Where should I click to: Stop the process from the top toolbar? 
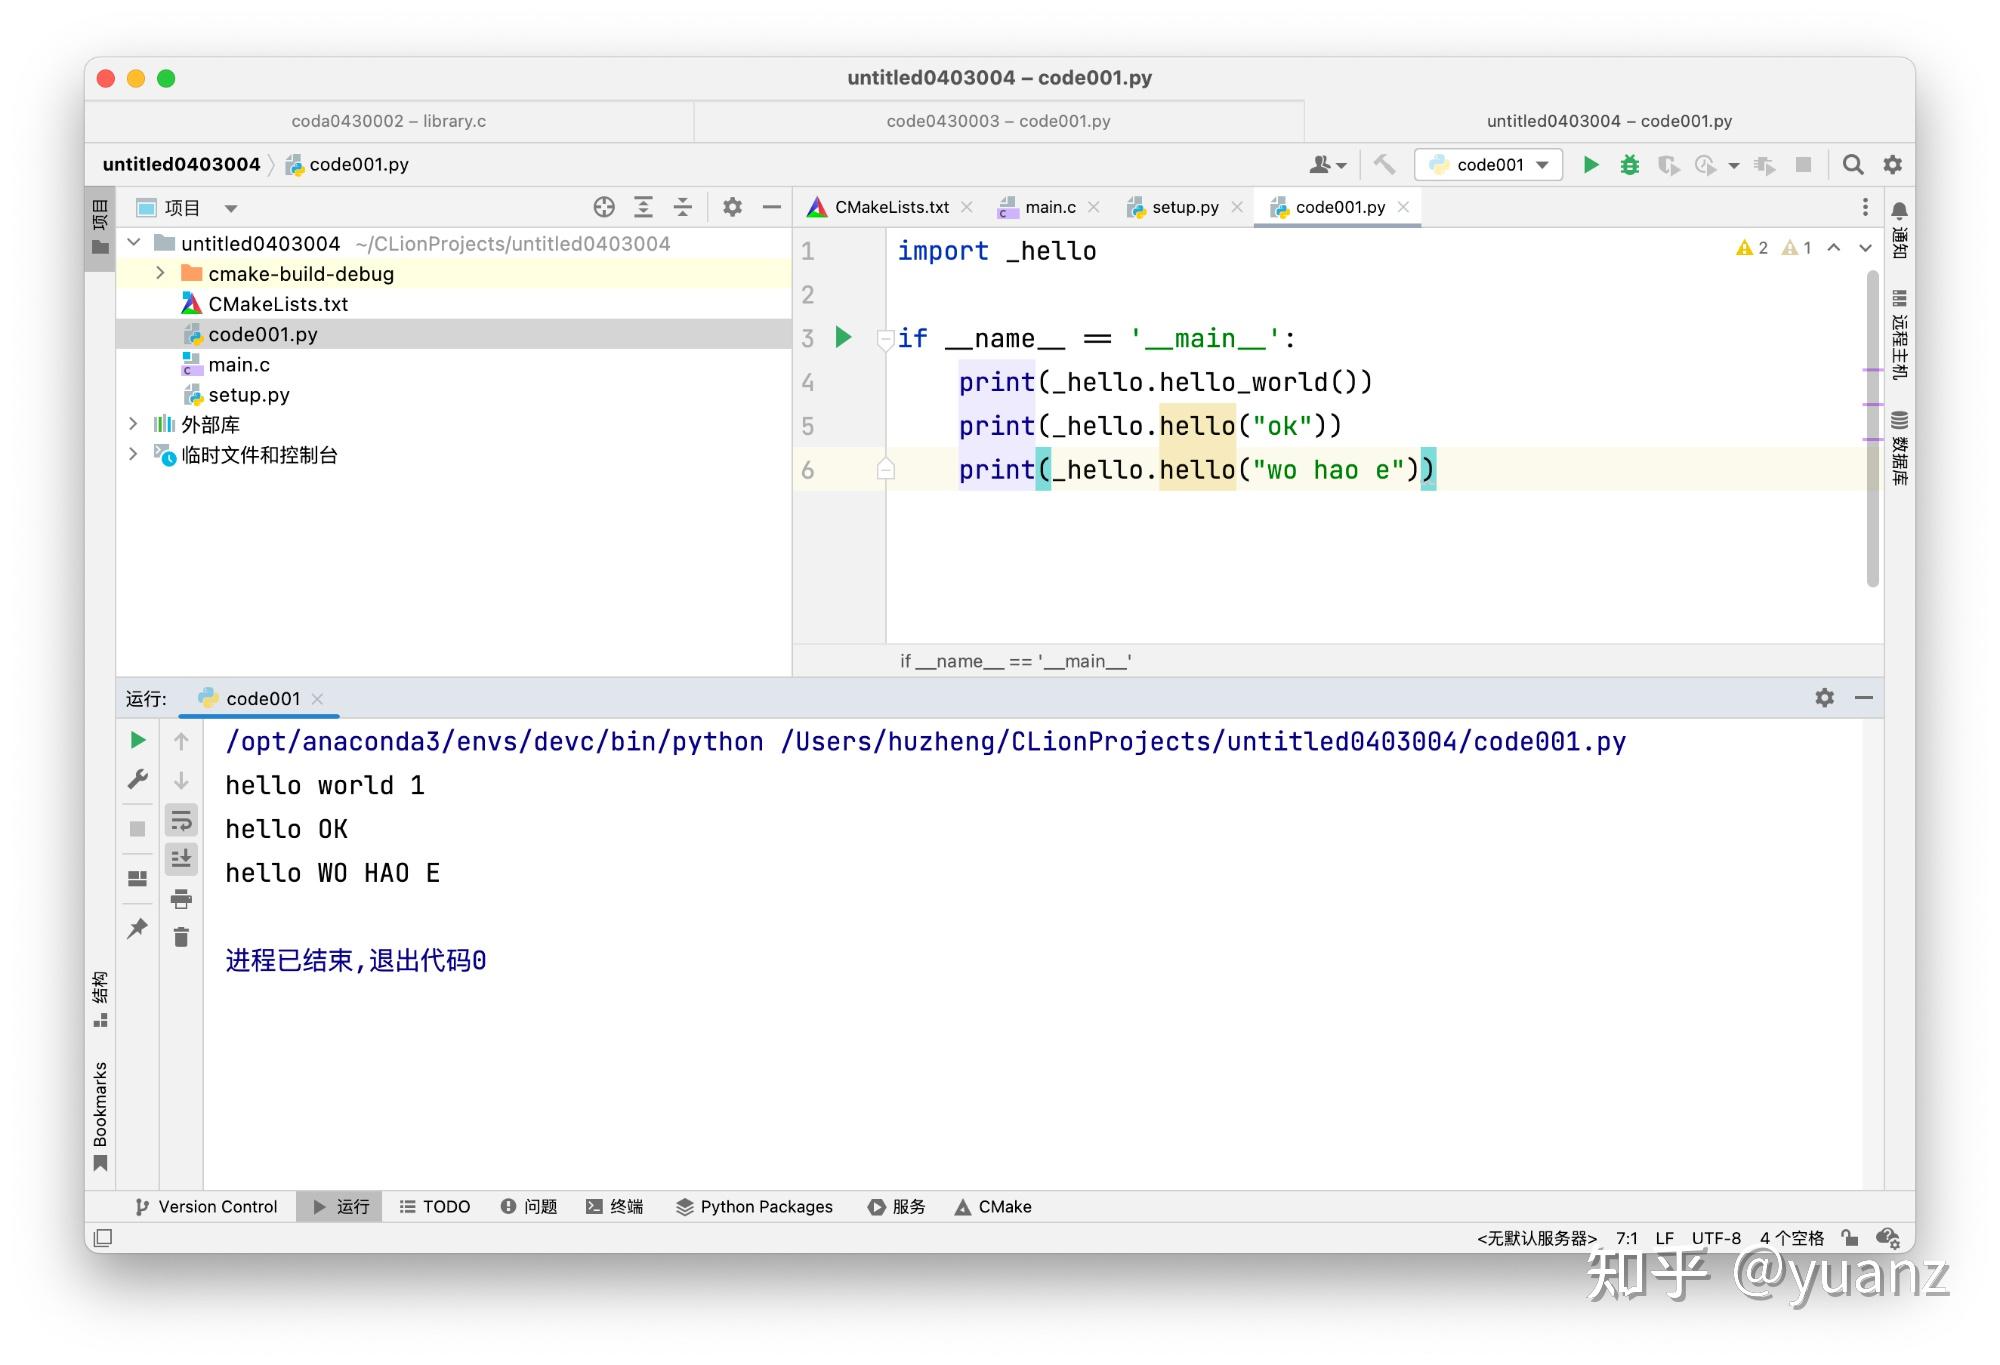(1803, 165)
